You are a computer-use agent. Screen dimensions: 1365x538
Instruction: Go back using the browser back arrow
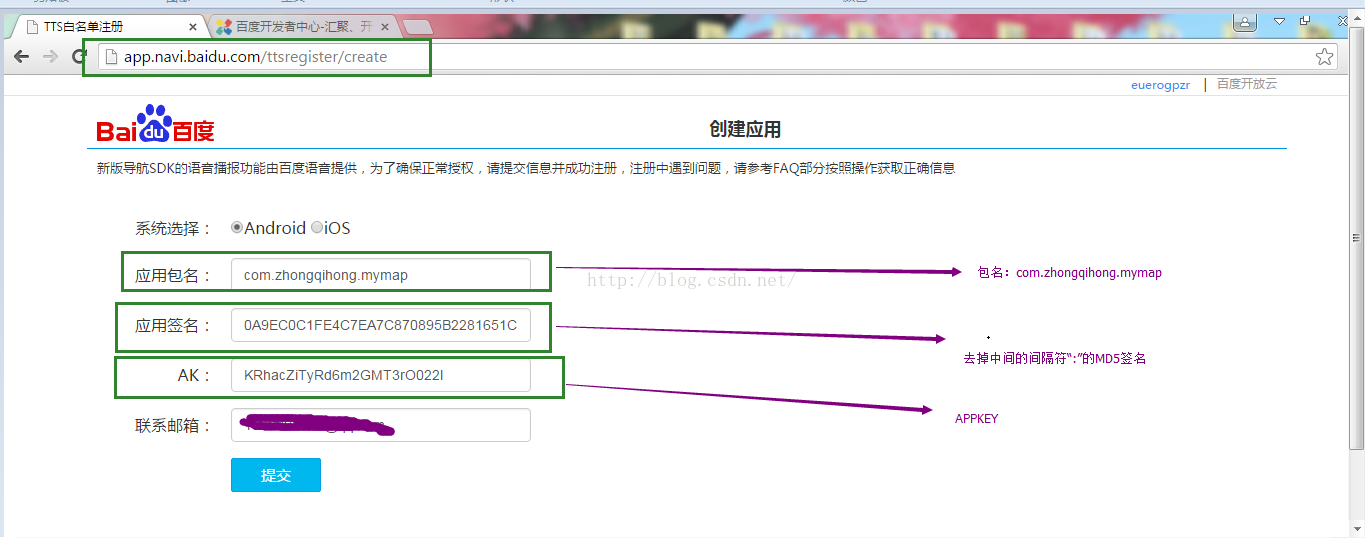click(21, 57)
